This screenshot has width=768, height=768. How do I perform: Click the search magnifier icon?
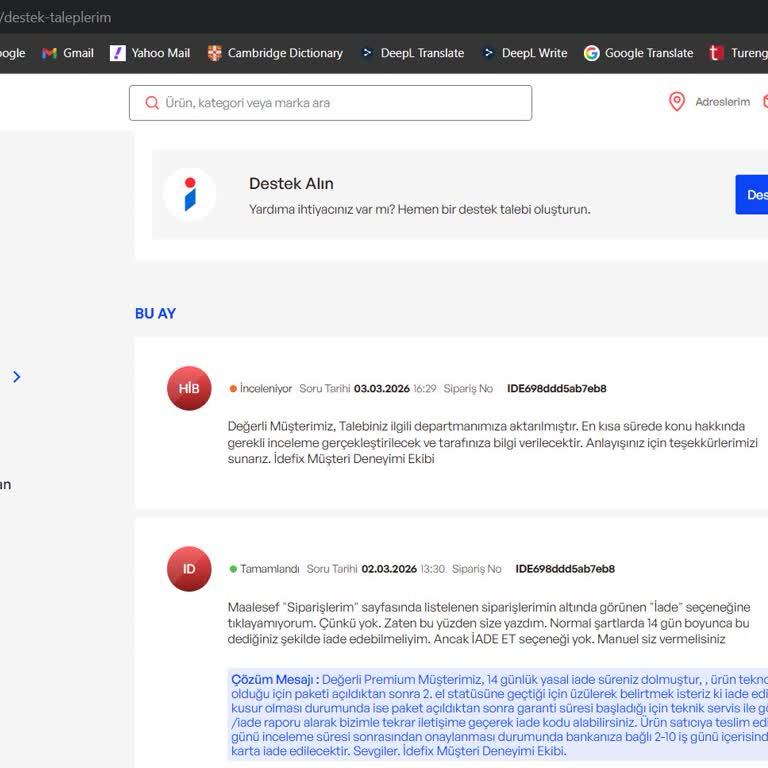(x=152, y=103)
